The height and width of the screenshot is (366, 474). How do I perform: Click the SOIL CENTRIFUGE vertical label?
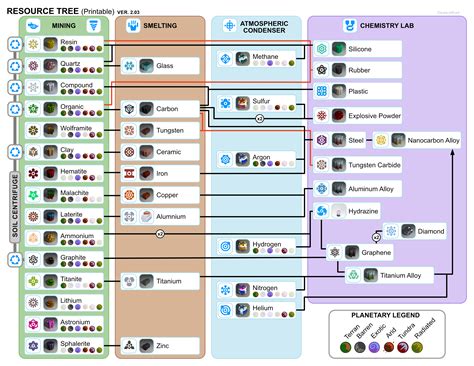15,207
